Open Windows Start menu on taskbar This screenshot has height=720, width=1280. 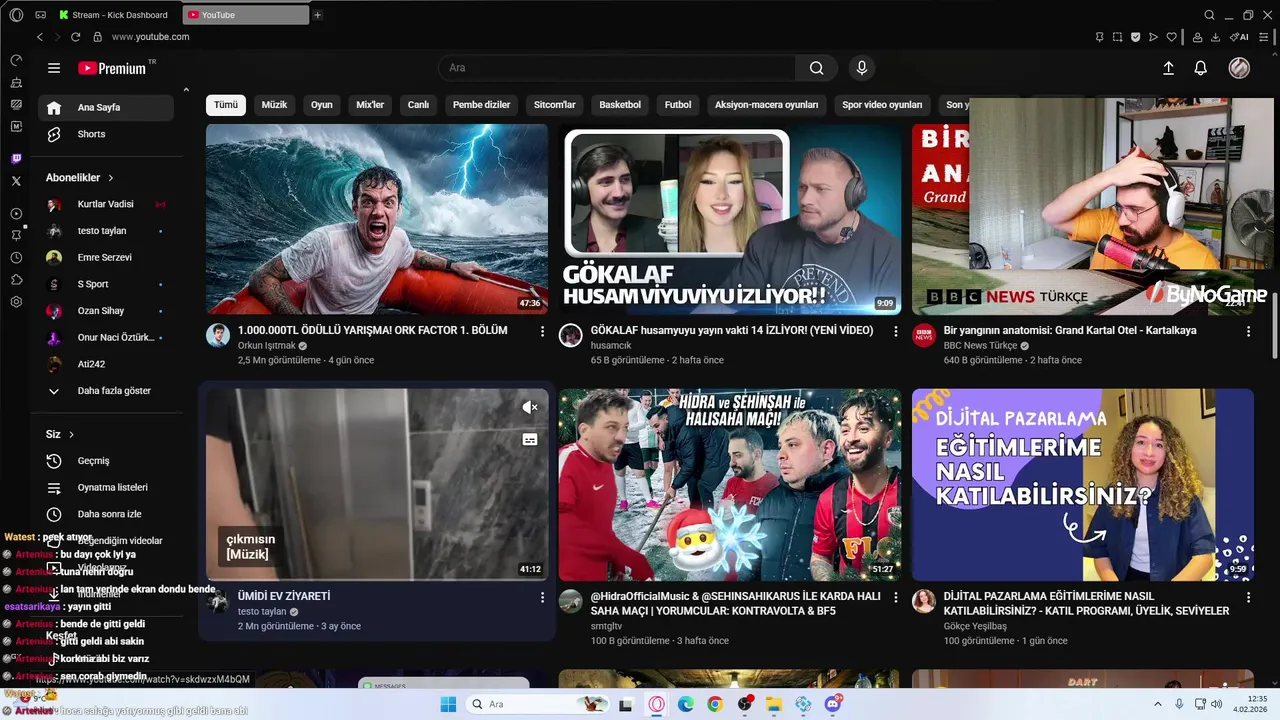(x=448, y=704)
